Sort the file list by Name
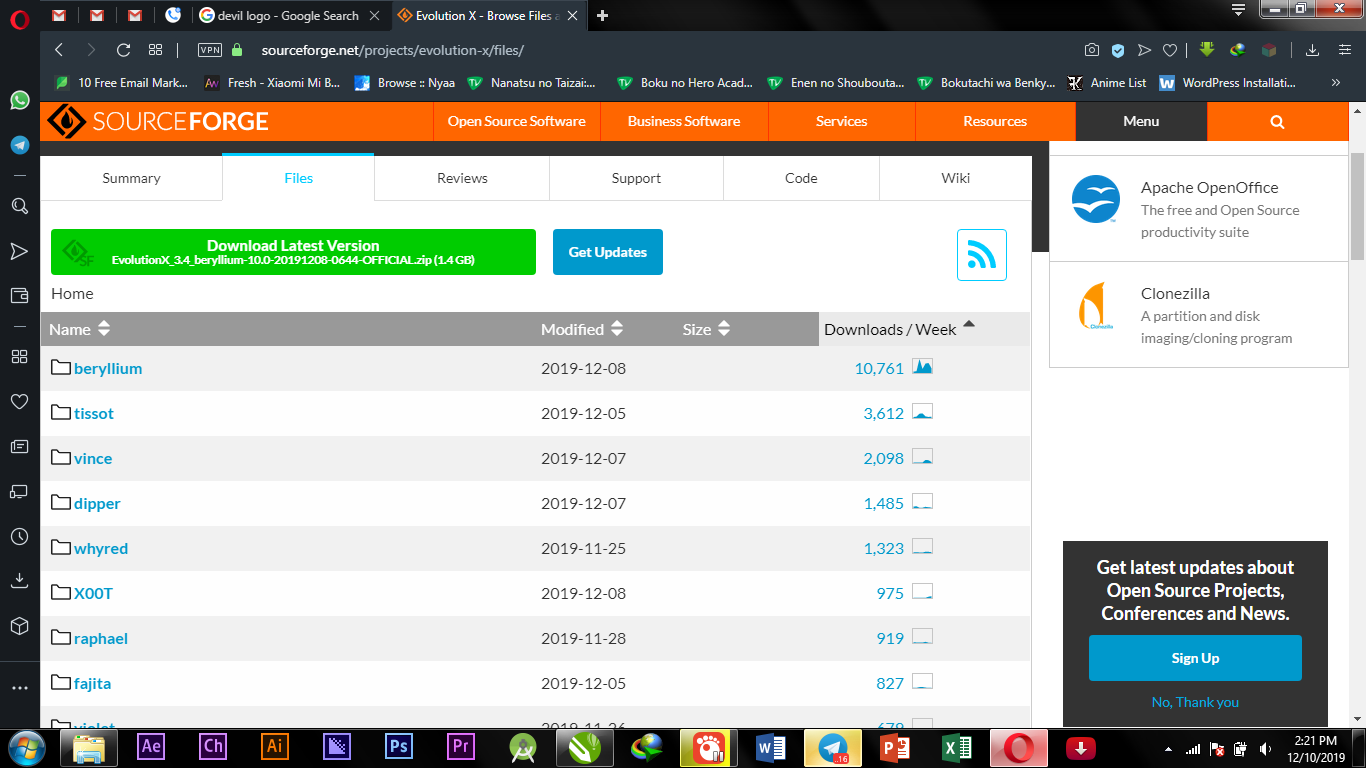Screen dimensions: 1366x768 (x=79, y=329)
